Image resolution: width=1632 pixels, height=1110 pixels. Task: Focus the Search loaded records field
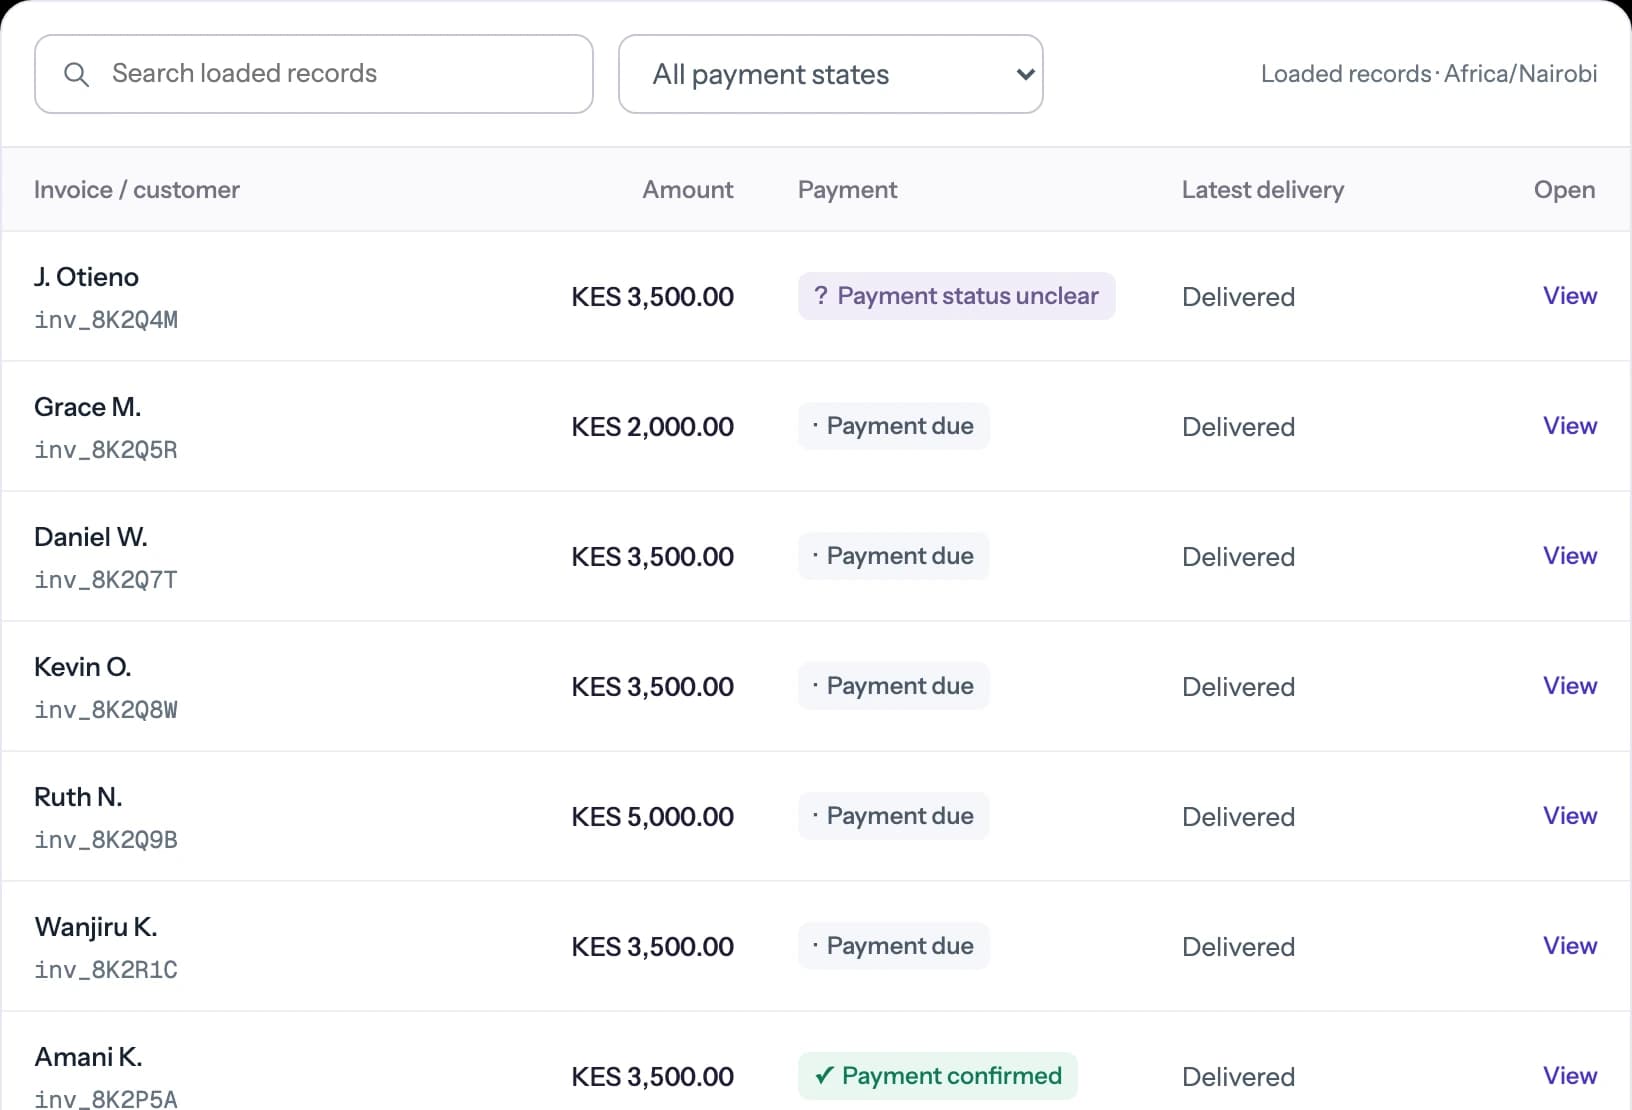[314, 74]
